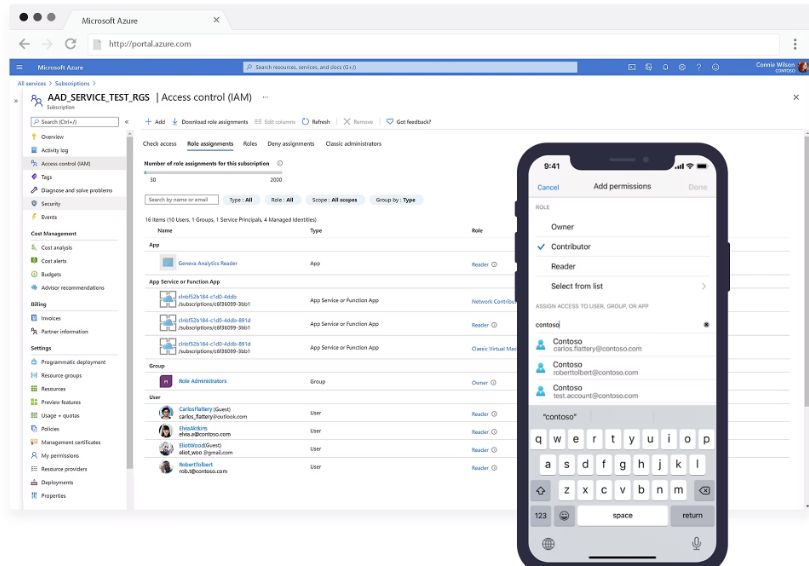
Task: Click the browser back arrow
Action: [x=24, y=44]
